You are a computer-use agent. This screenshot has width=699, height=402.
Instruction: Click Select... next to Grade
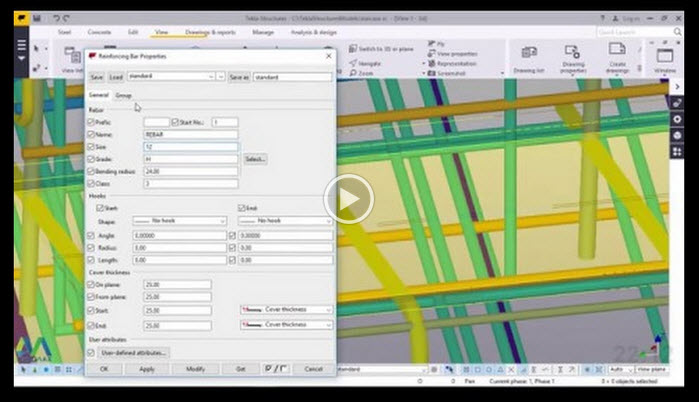point(255,159)
